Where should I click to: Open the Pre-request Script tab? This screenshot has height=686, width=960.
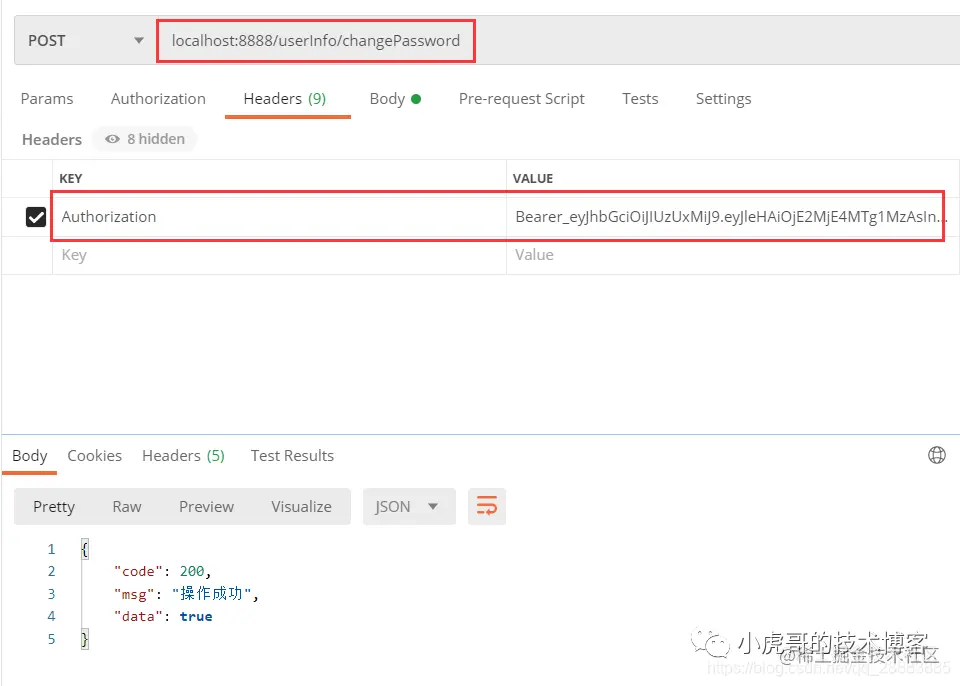coord(522,99)
